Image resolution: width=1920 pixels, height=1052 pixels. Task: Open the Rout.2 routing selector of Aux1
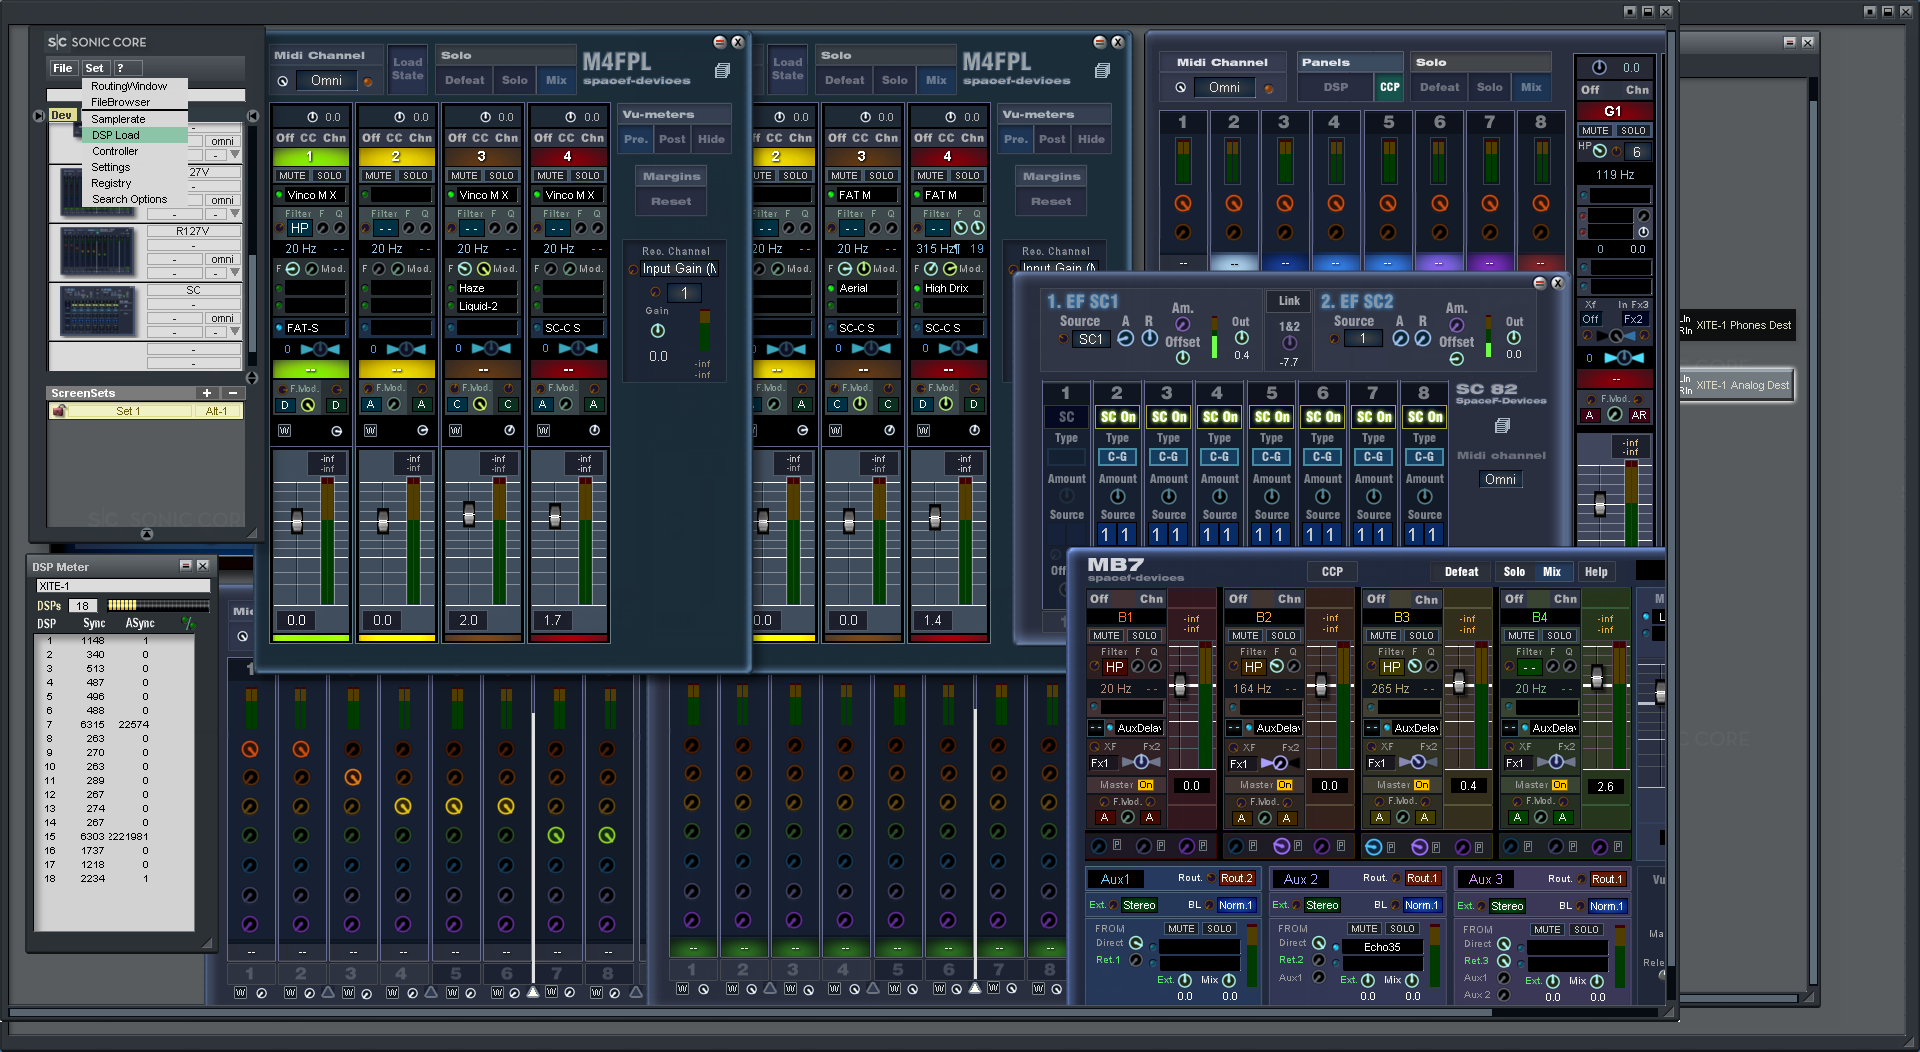coord(1236,878)
